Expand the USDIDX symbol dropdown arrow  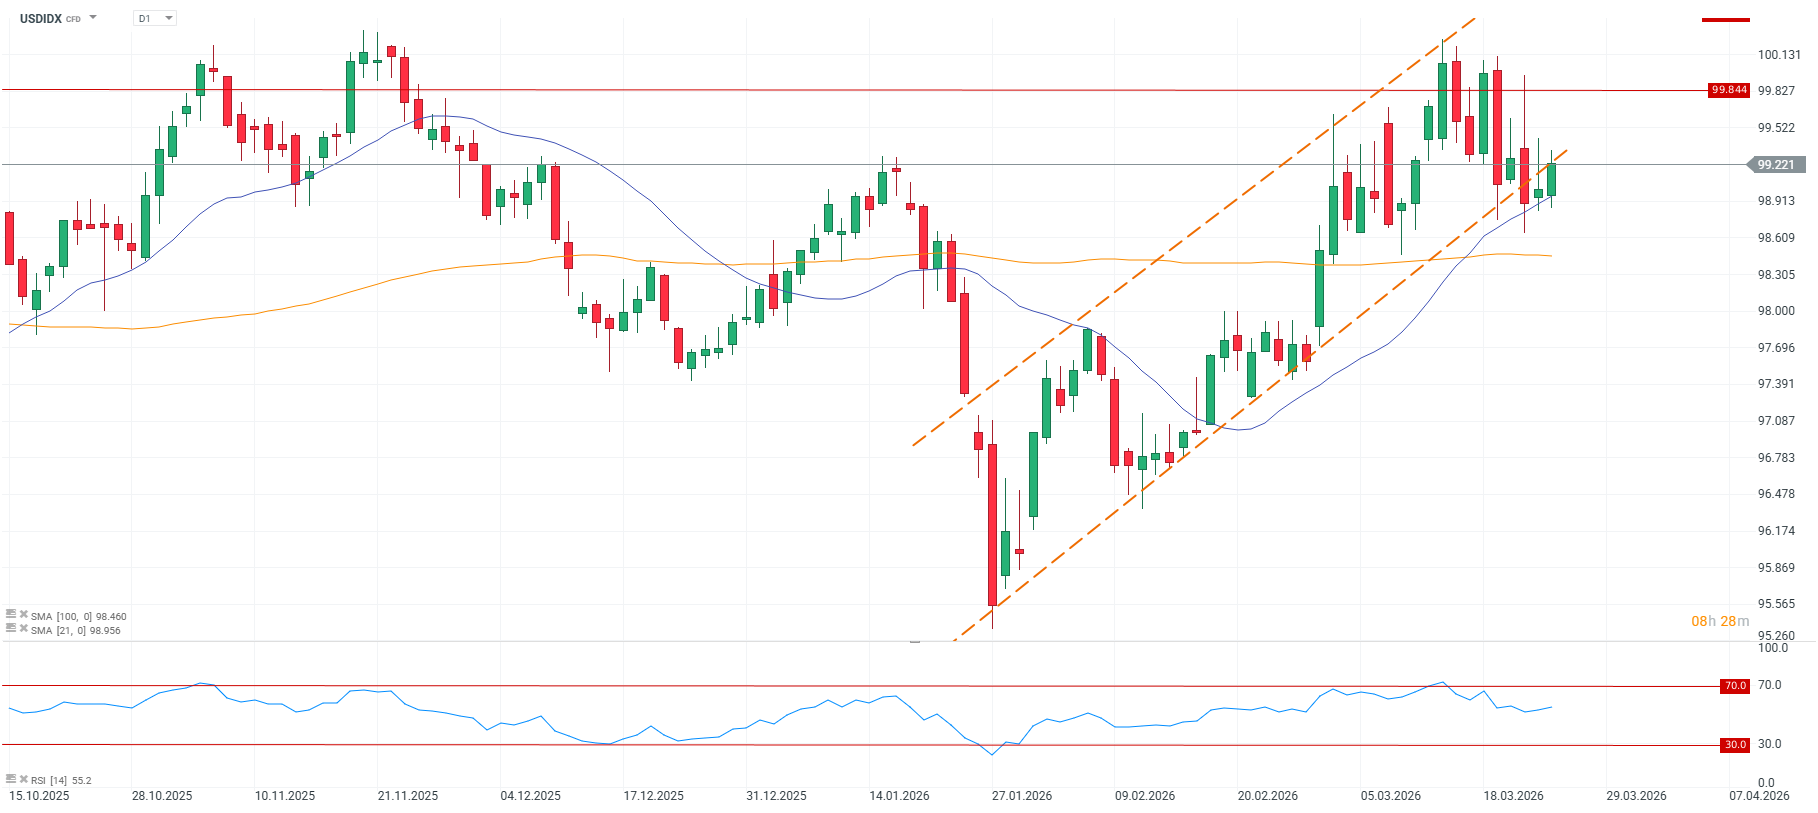93,18
